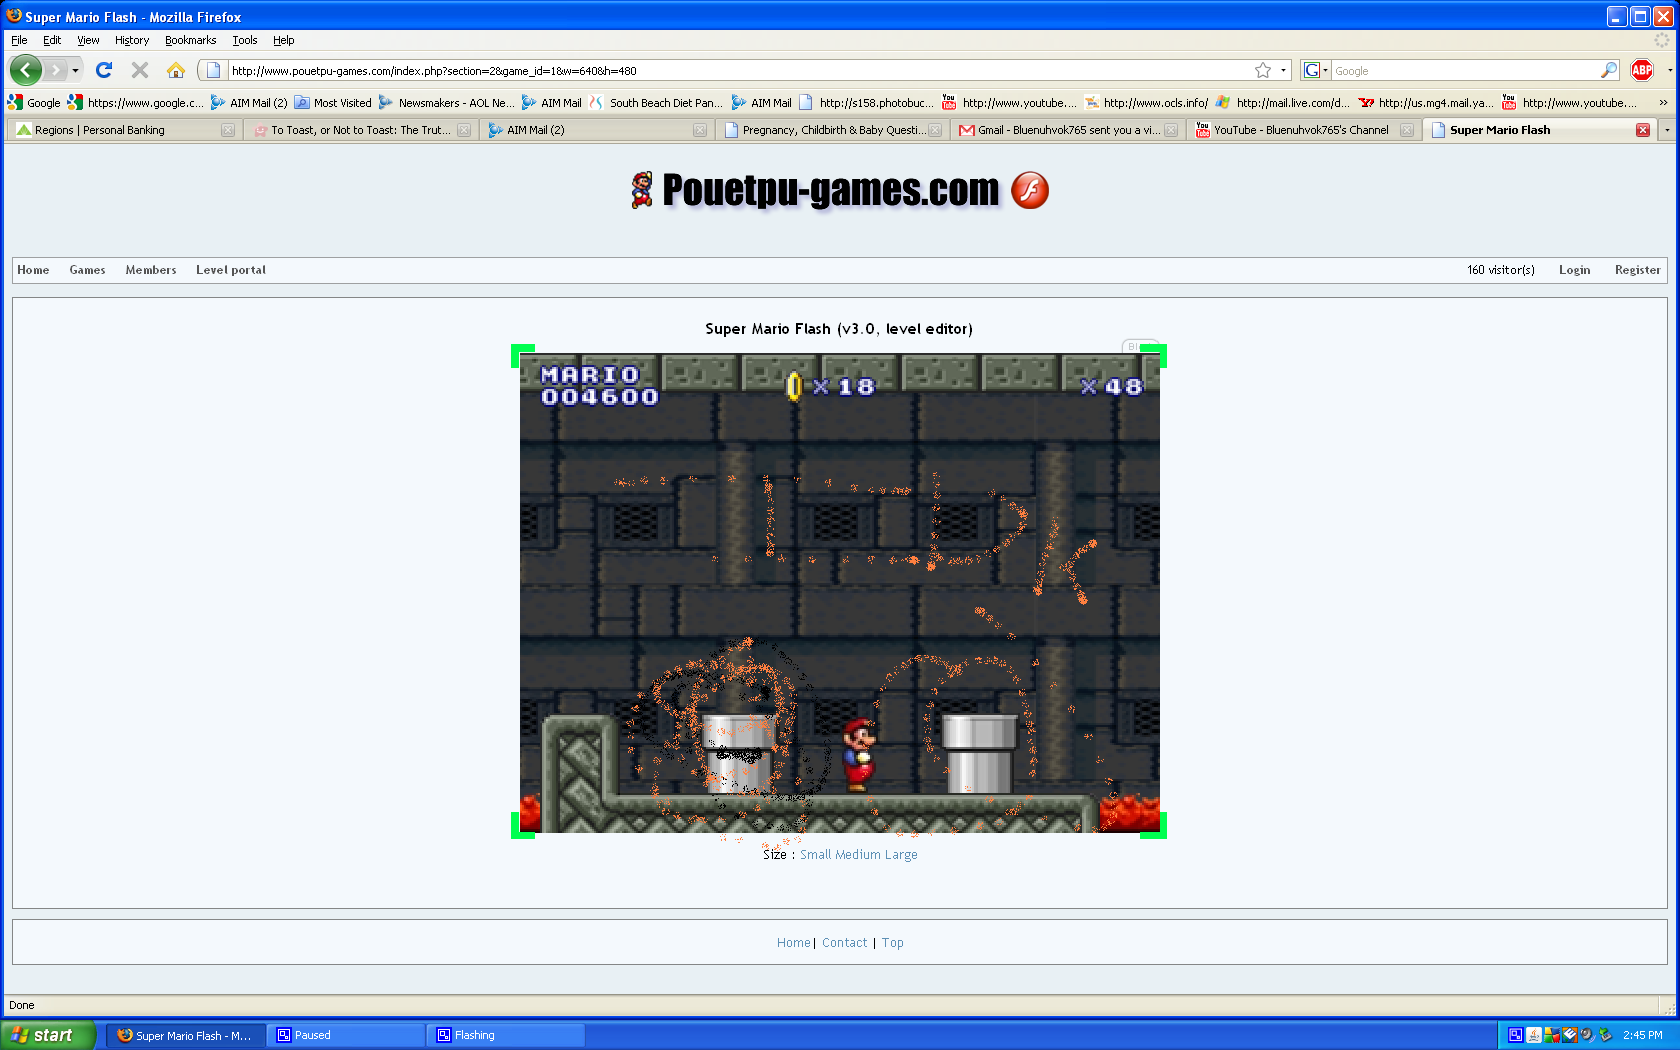The width and height of the screenshot is (1680, 1050).
Task: Click the Firefox forward arrow button
Action: 56,70
